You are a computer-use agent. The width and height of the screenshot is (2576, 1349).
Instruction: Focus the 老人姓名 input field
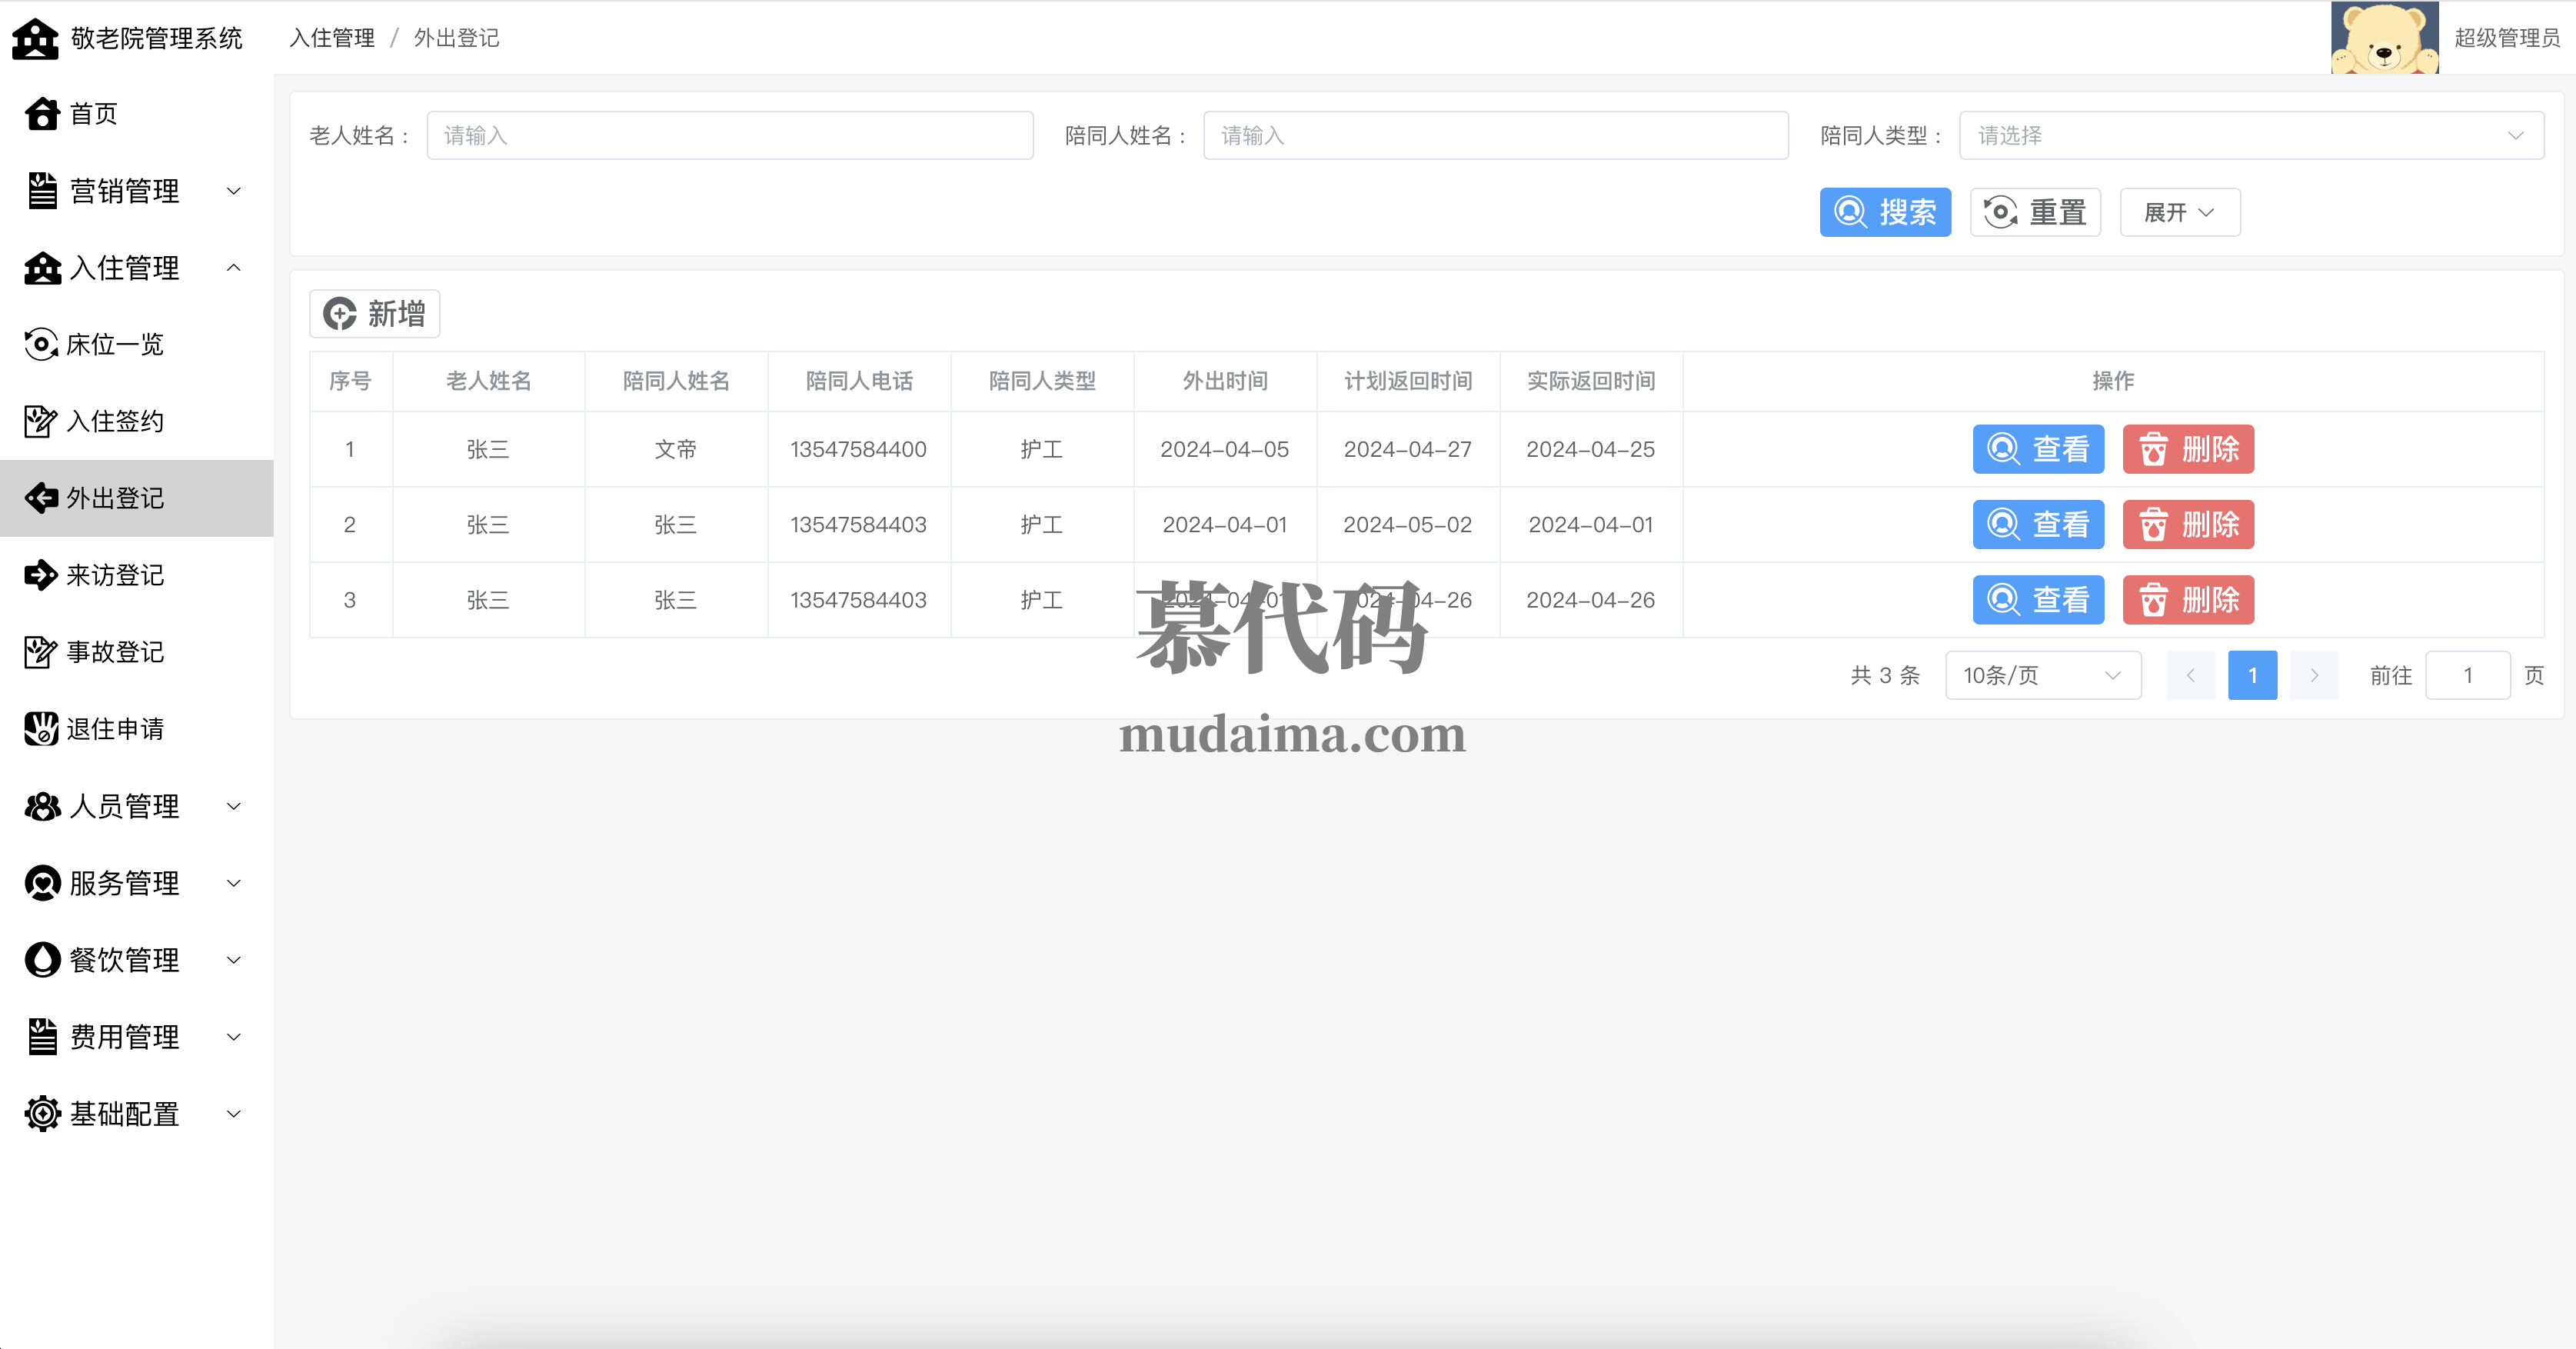point(729,136)
